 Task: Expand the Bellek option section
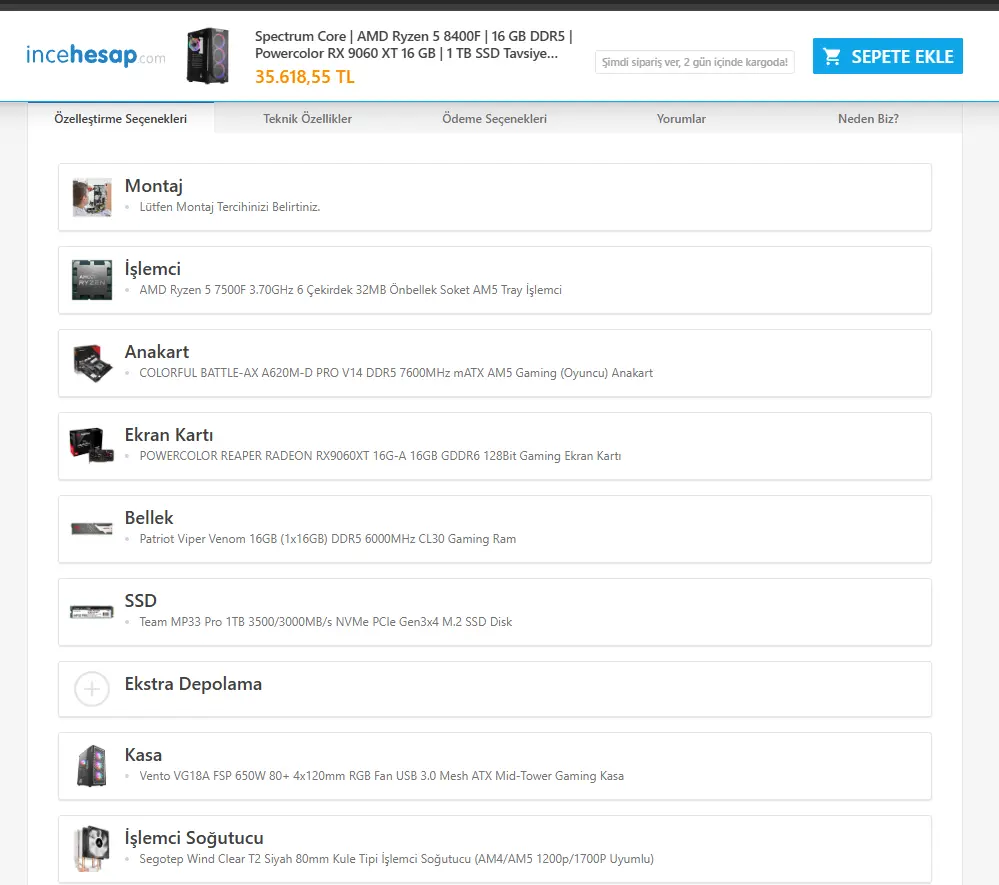point(494,529)
